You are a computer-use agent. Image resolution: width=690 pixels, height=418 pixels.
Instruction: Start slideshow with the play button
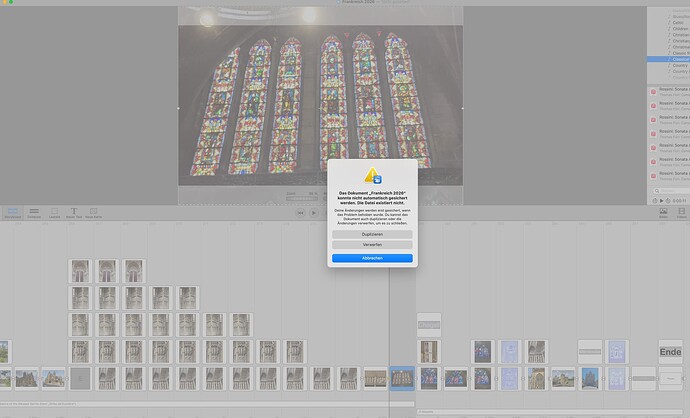pyautogui.click(x=313, y=213)
